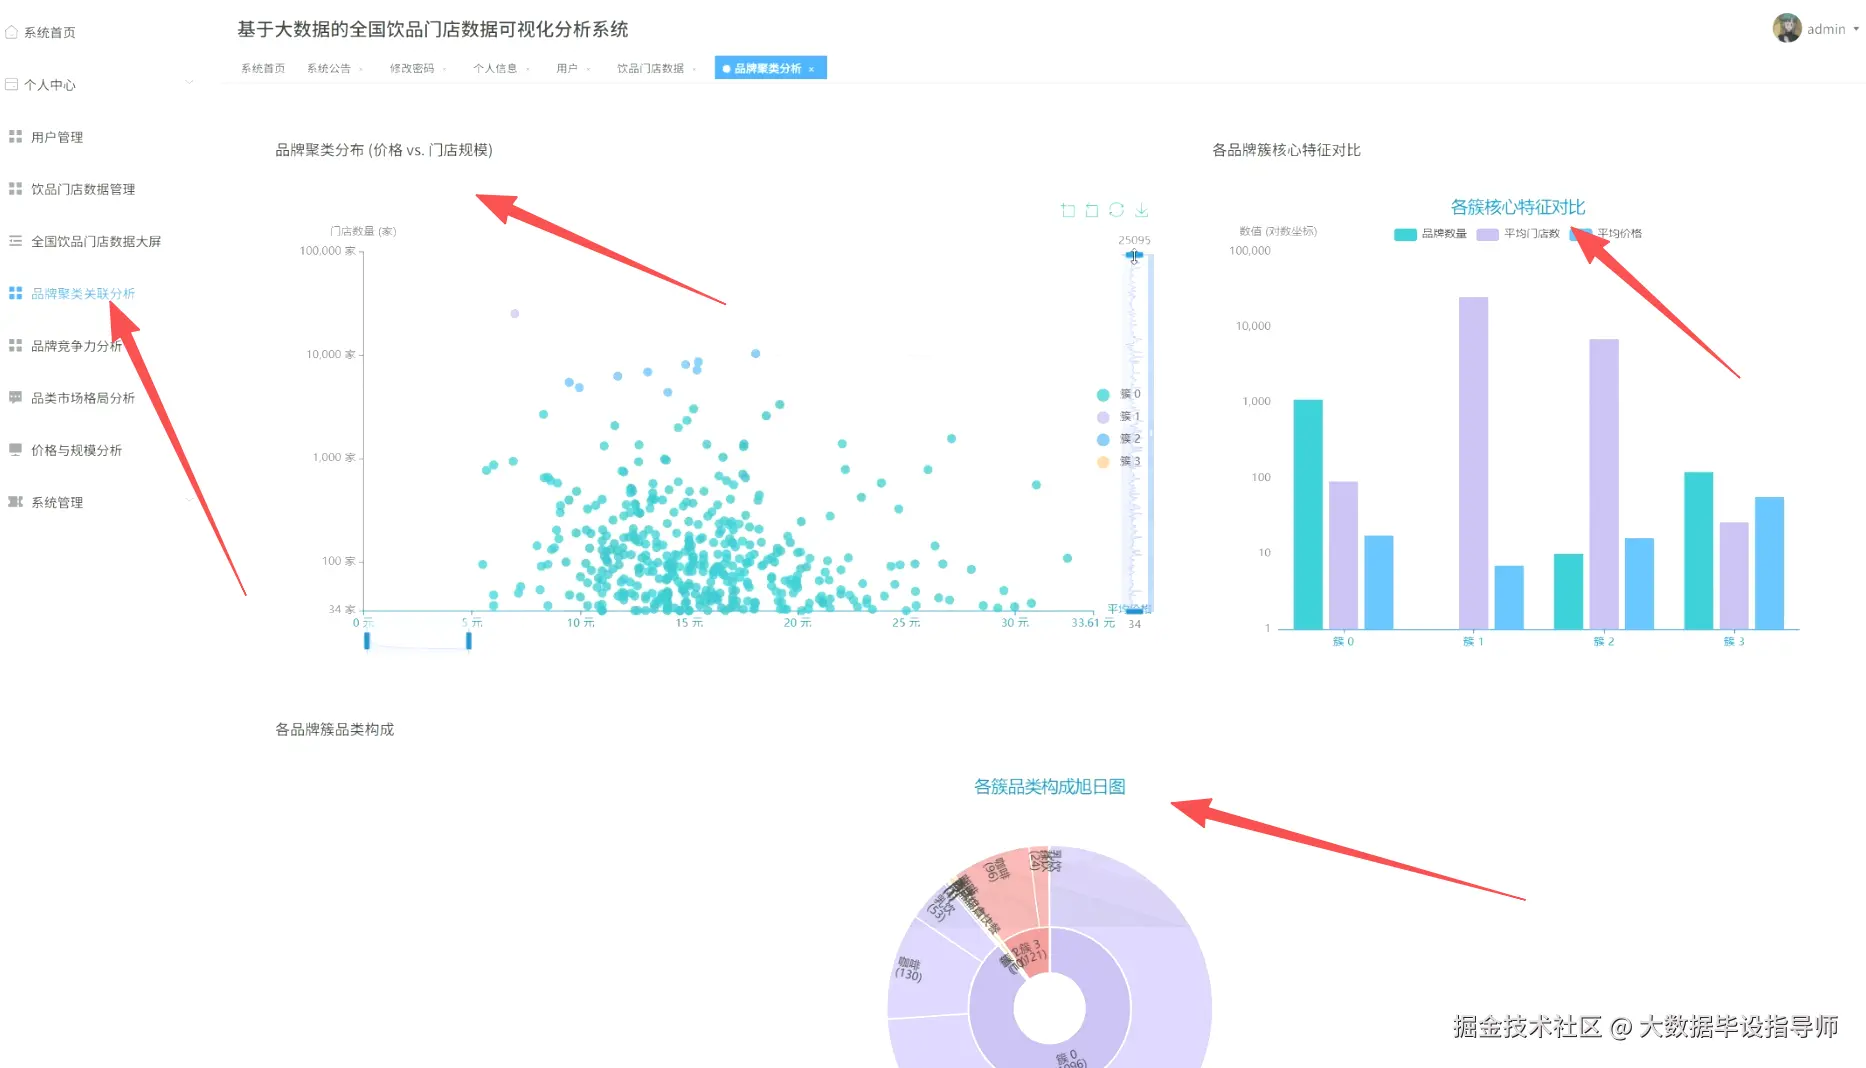Click the bar chart title 各簇核心特征对比

[x=1518, y=207]
